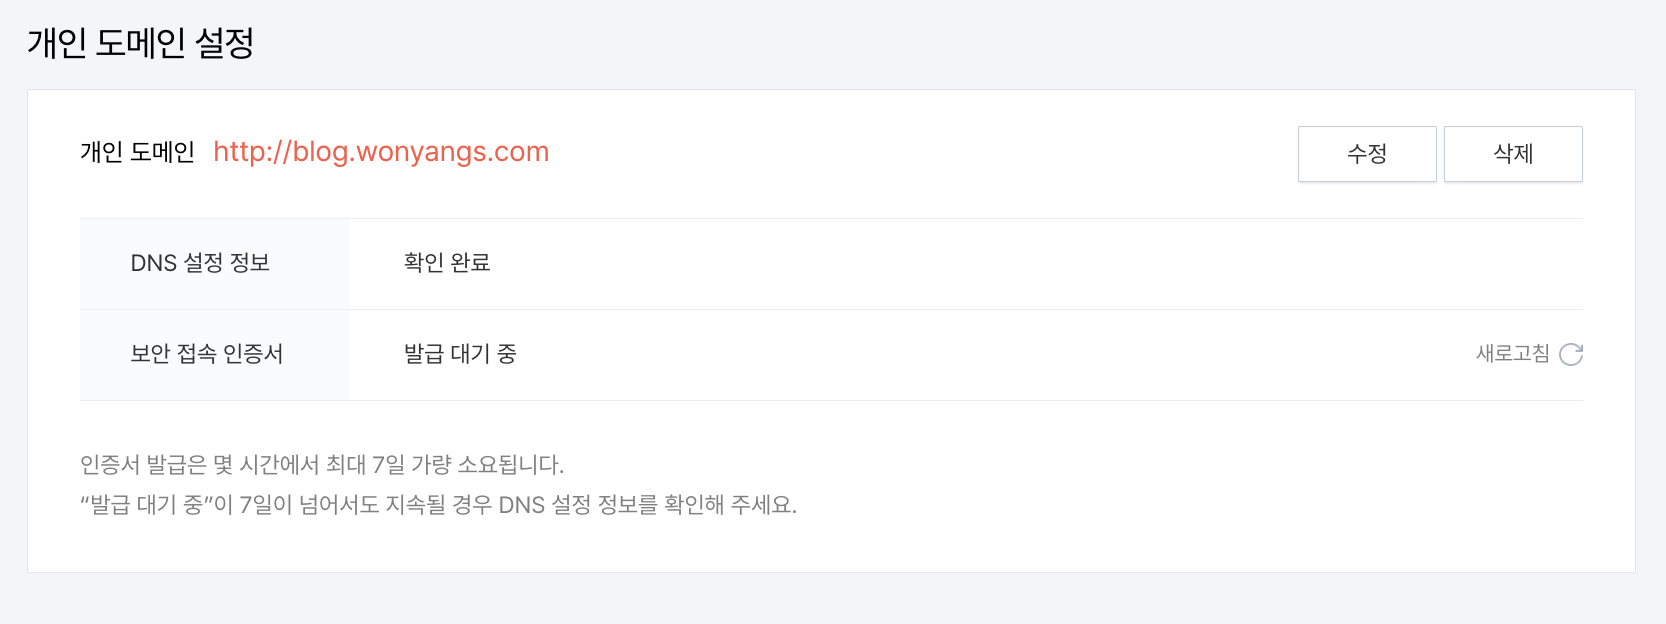Trigger certificate status reload via refresh icon
1666x624 pixels.
[1573, 354]
